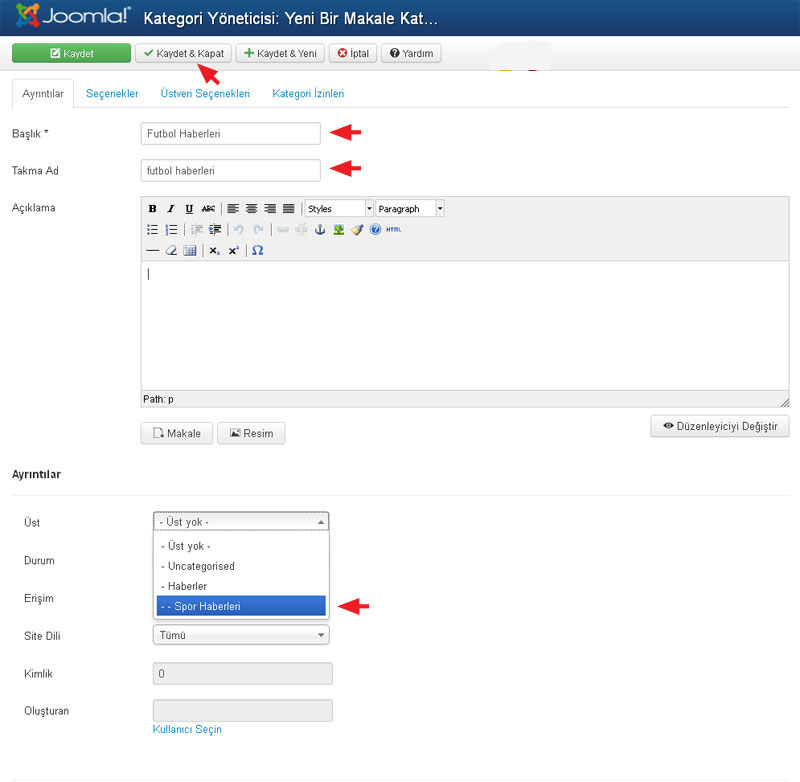Open the HTML source editor
800x782 pixels.
click(393, 230)
